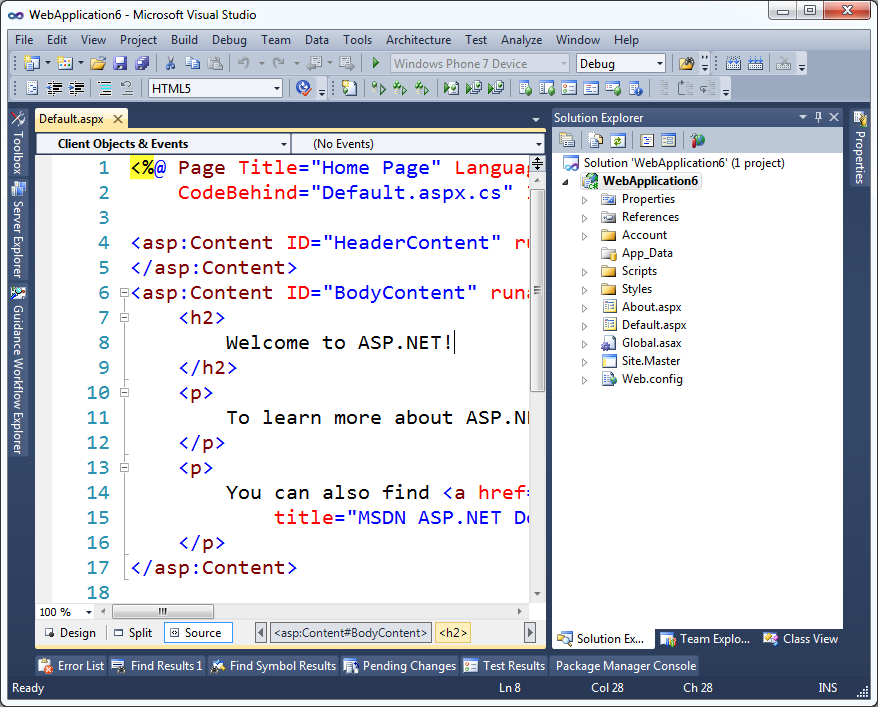Click the Save All icon
Viewport: 878px width, 707px height.
point(142,63)
